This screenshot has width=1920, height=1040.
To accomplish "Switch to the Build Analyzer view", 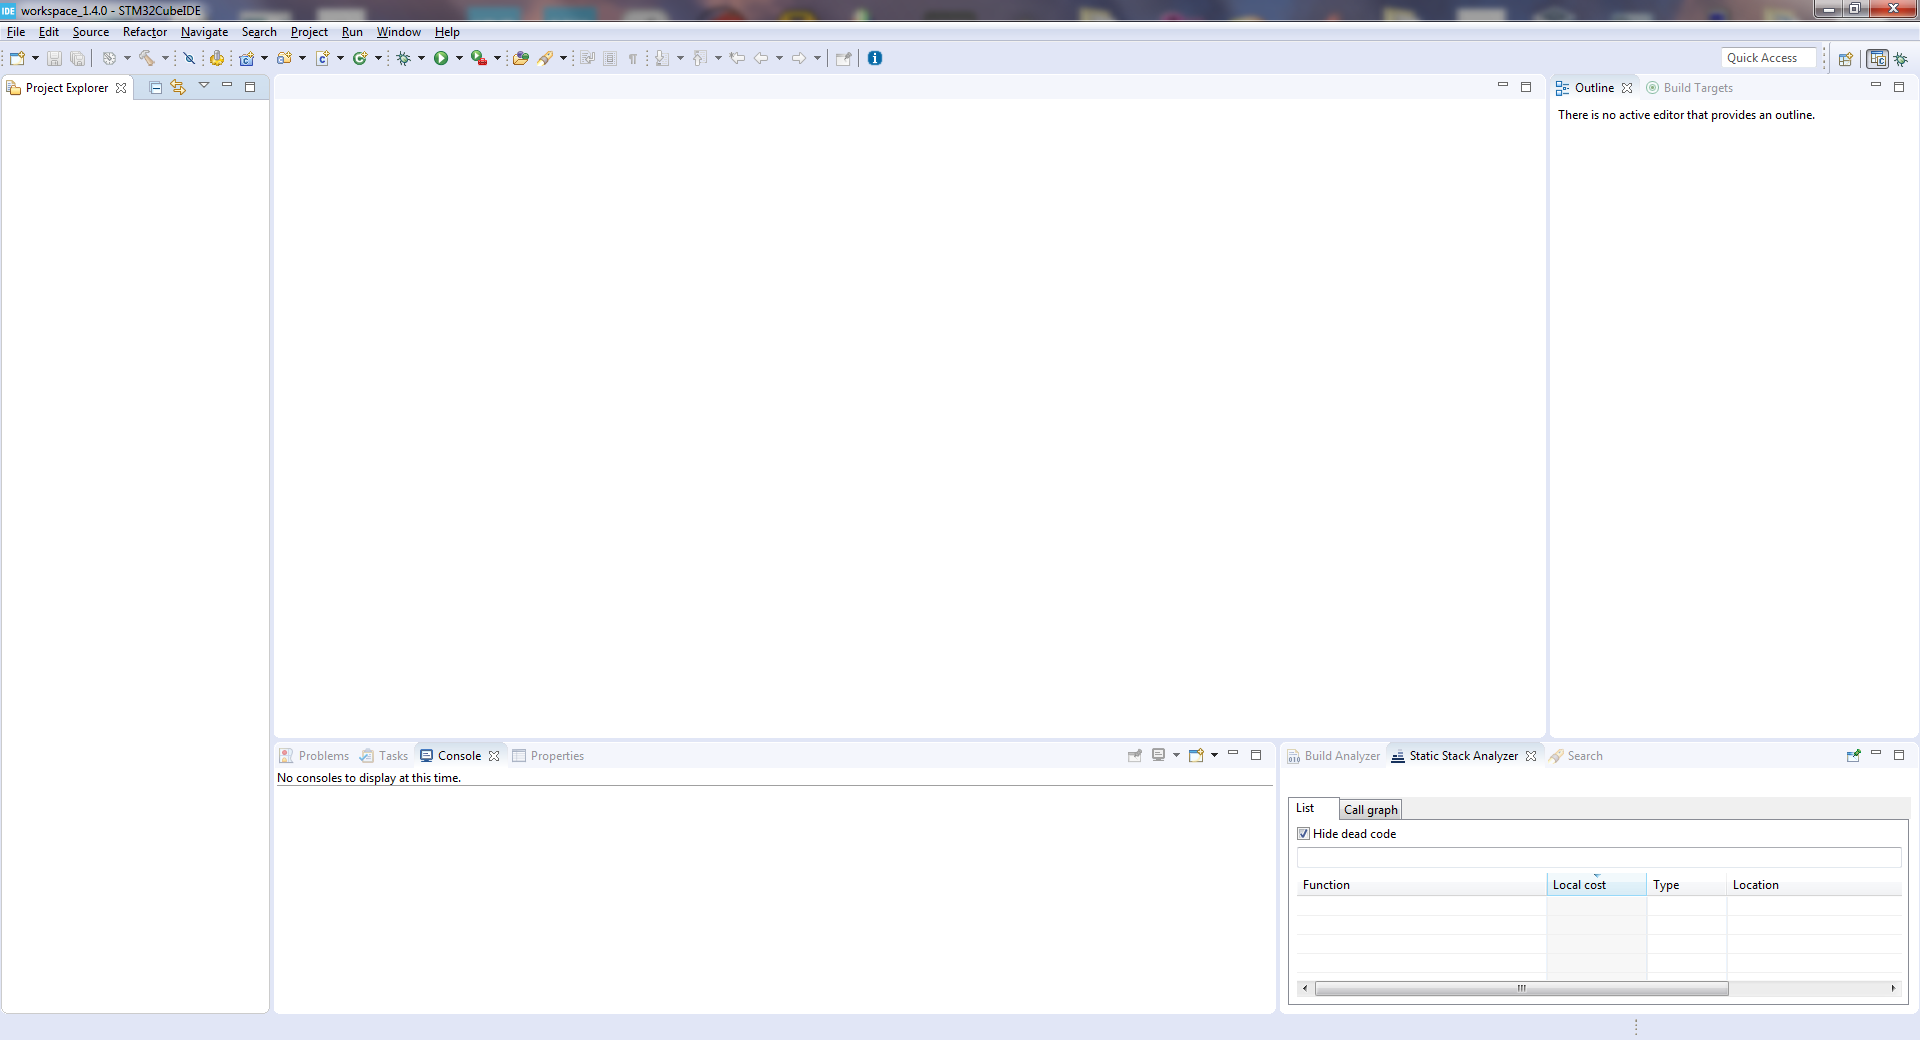I will point(1340,756).
